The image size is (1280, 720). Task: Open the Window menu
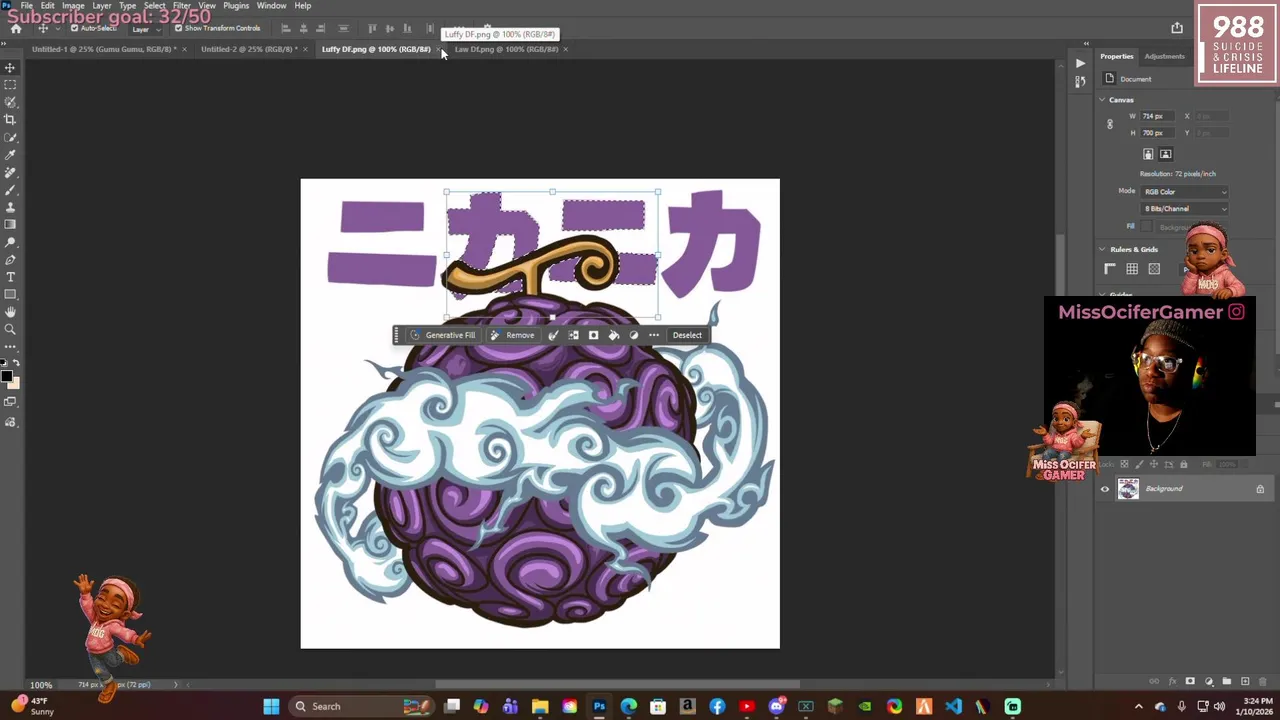point(271,5)
